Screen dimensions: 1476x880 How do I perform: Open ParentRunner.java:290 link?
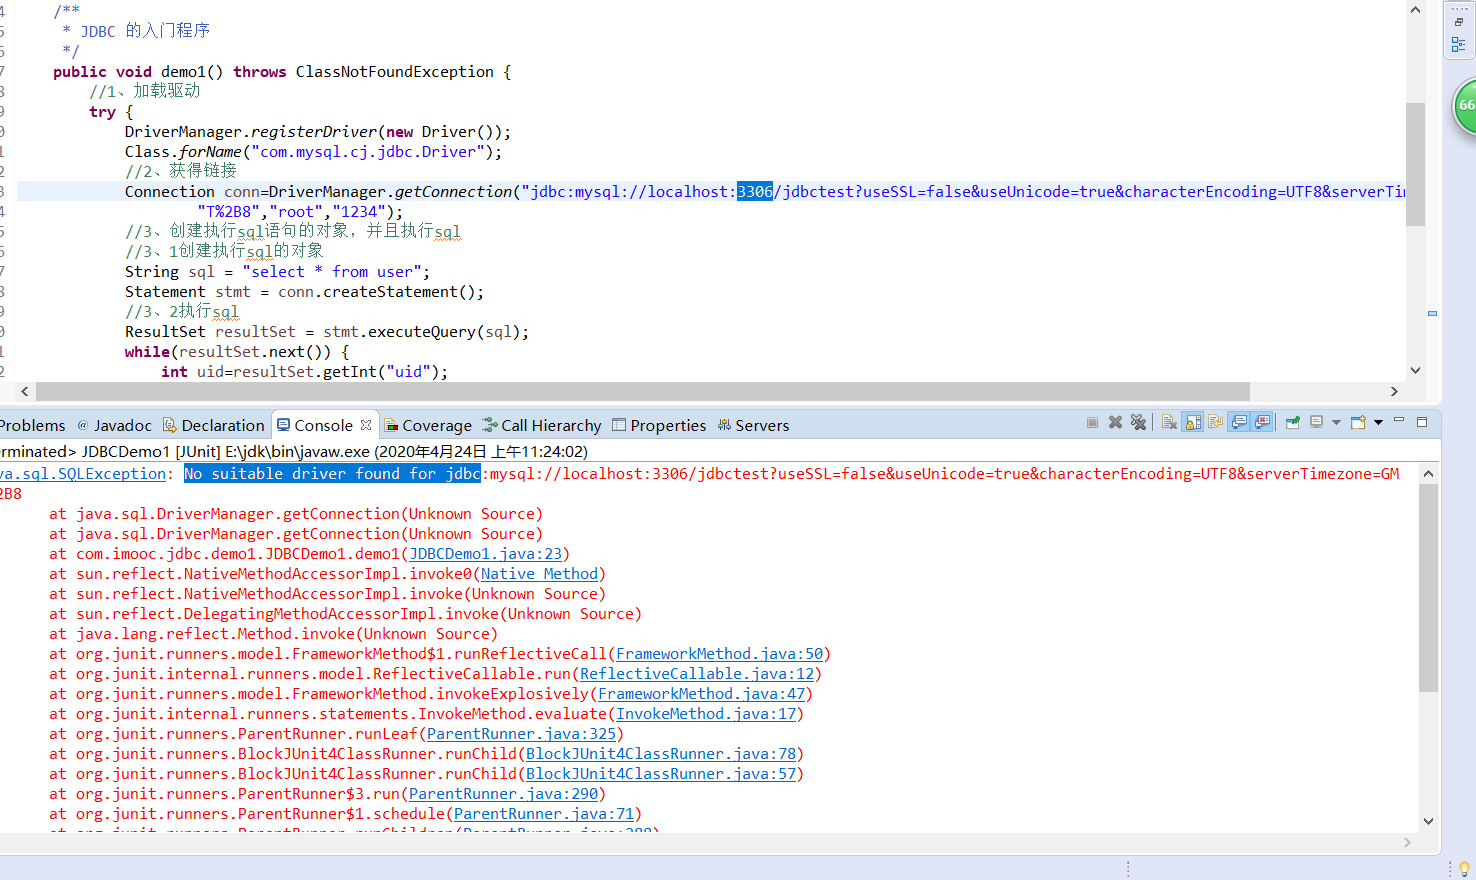point(504,794)
